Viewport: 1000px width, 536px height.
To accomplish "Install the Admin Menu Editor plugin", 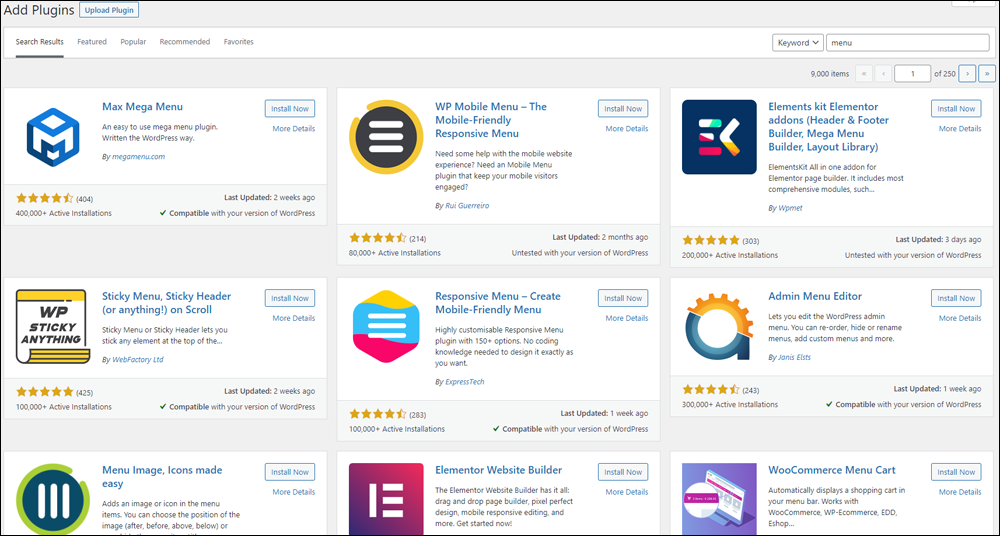I will click(x=956, y=298).
